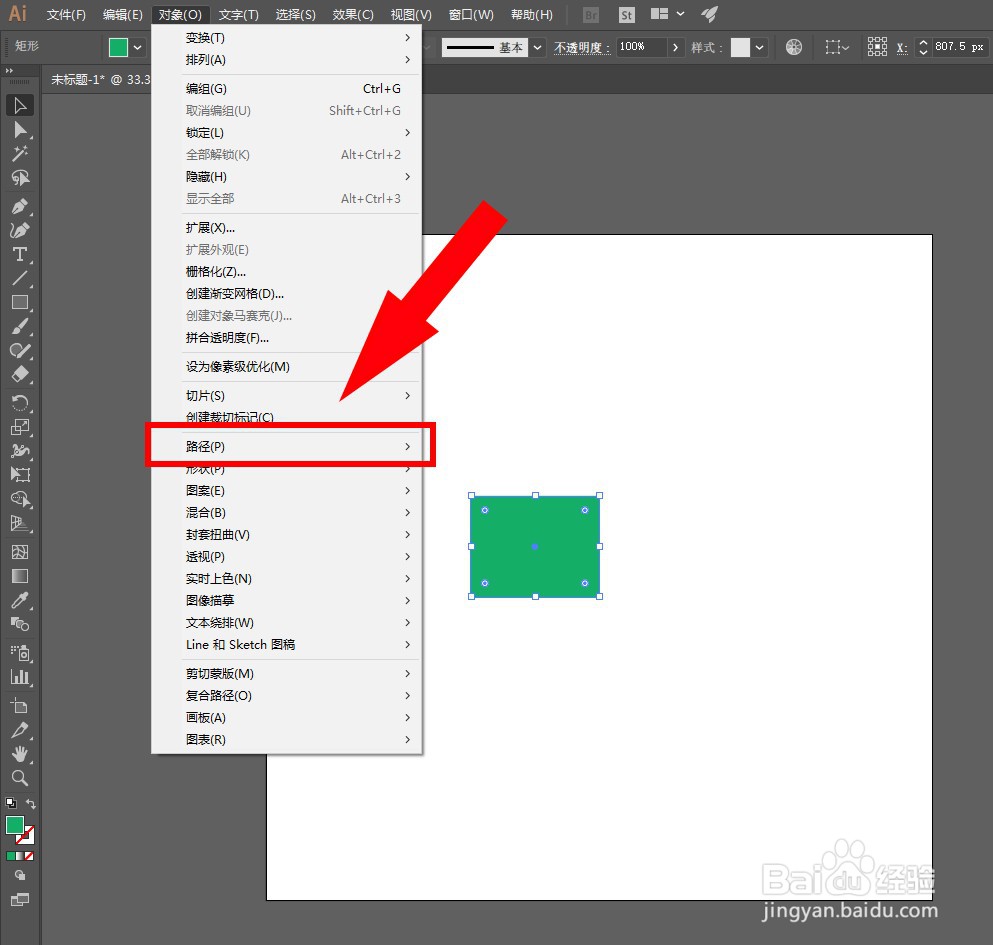Open the Window (窗口) menu
Image resolution: width=993 pixels, height=945 pixels.
pos(471,15)
